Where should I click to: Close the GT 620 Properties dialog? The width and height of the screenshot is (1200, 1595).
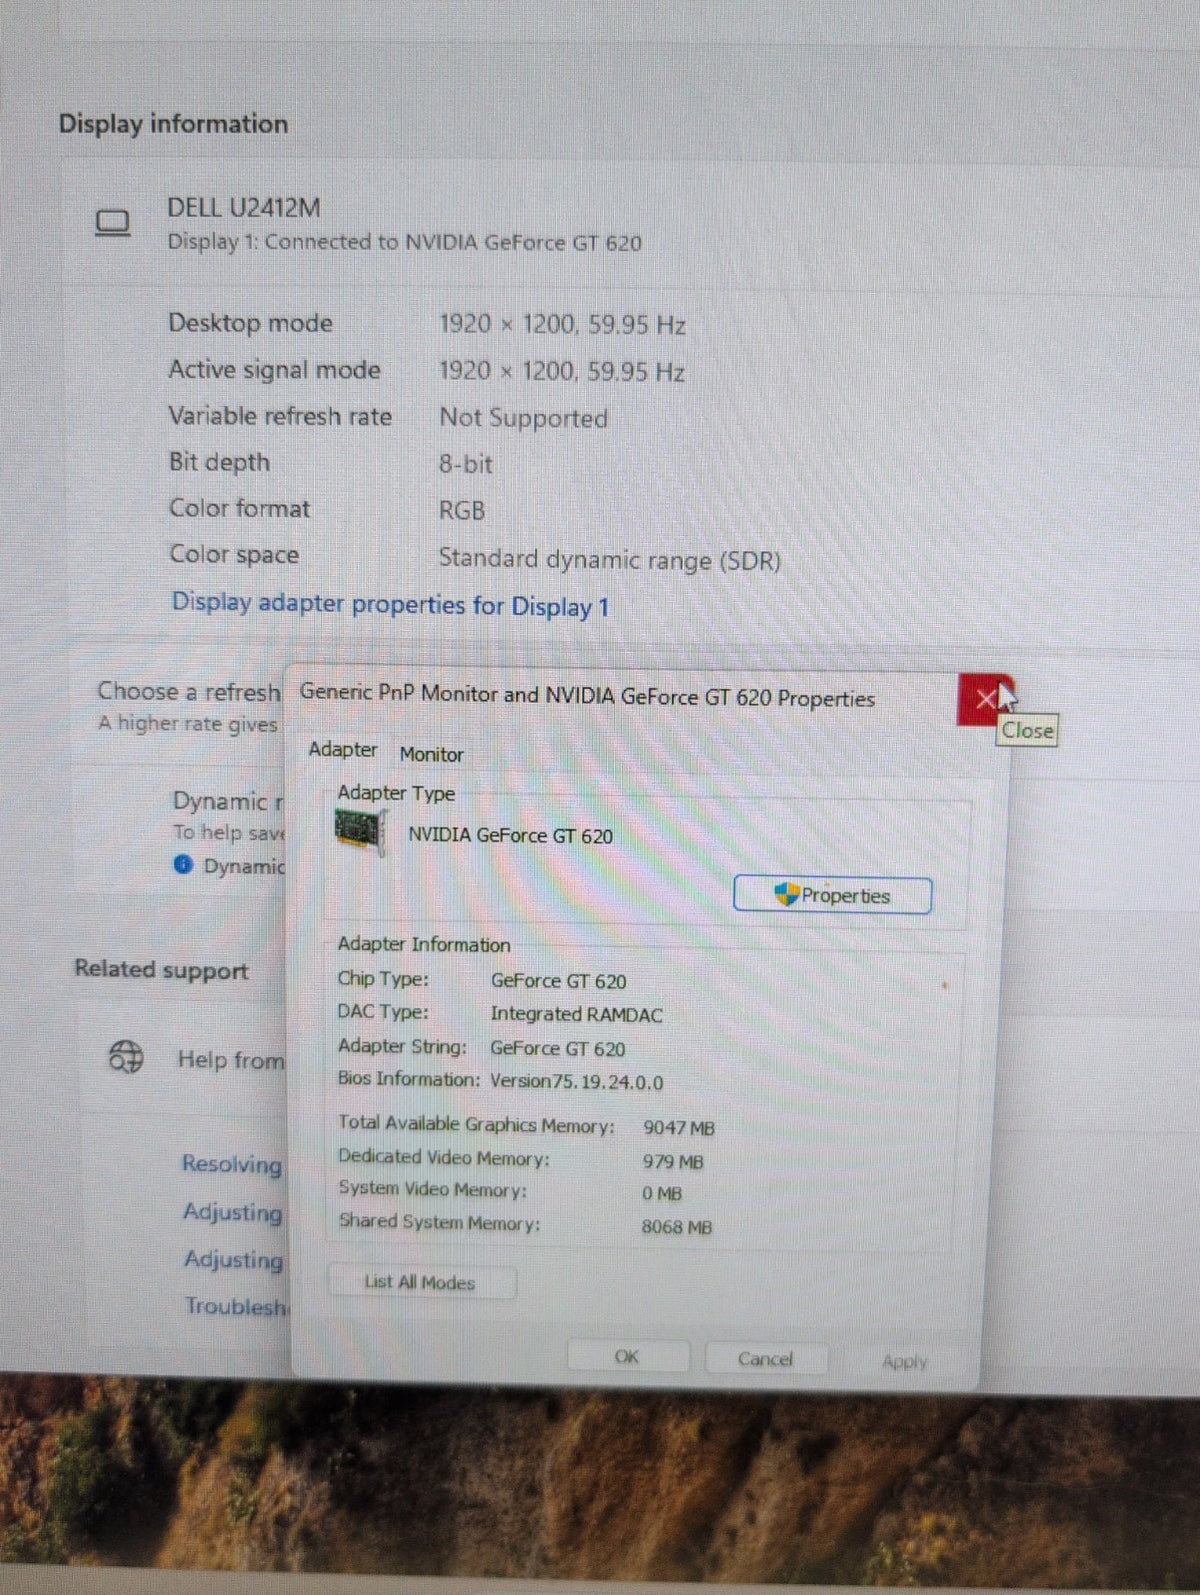(x=984, y=698)
